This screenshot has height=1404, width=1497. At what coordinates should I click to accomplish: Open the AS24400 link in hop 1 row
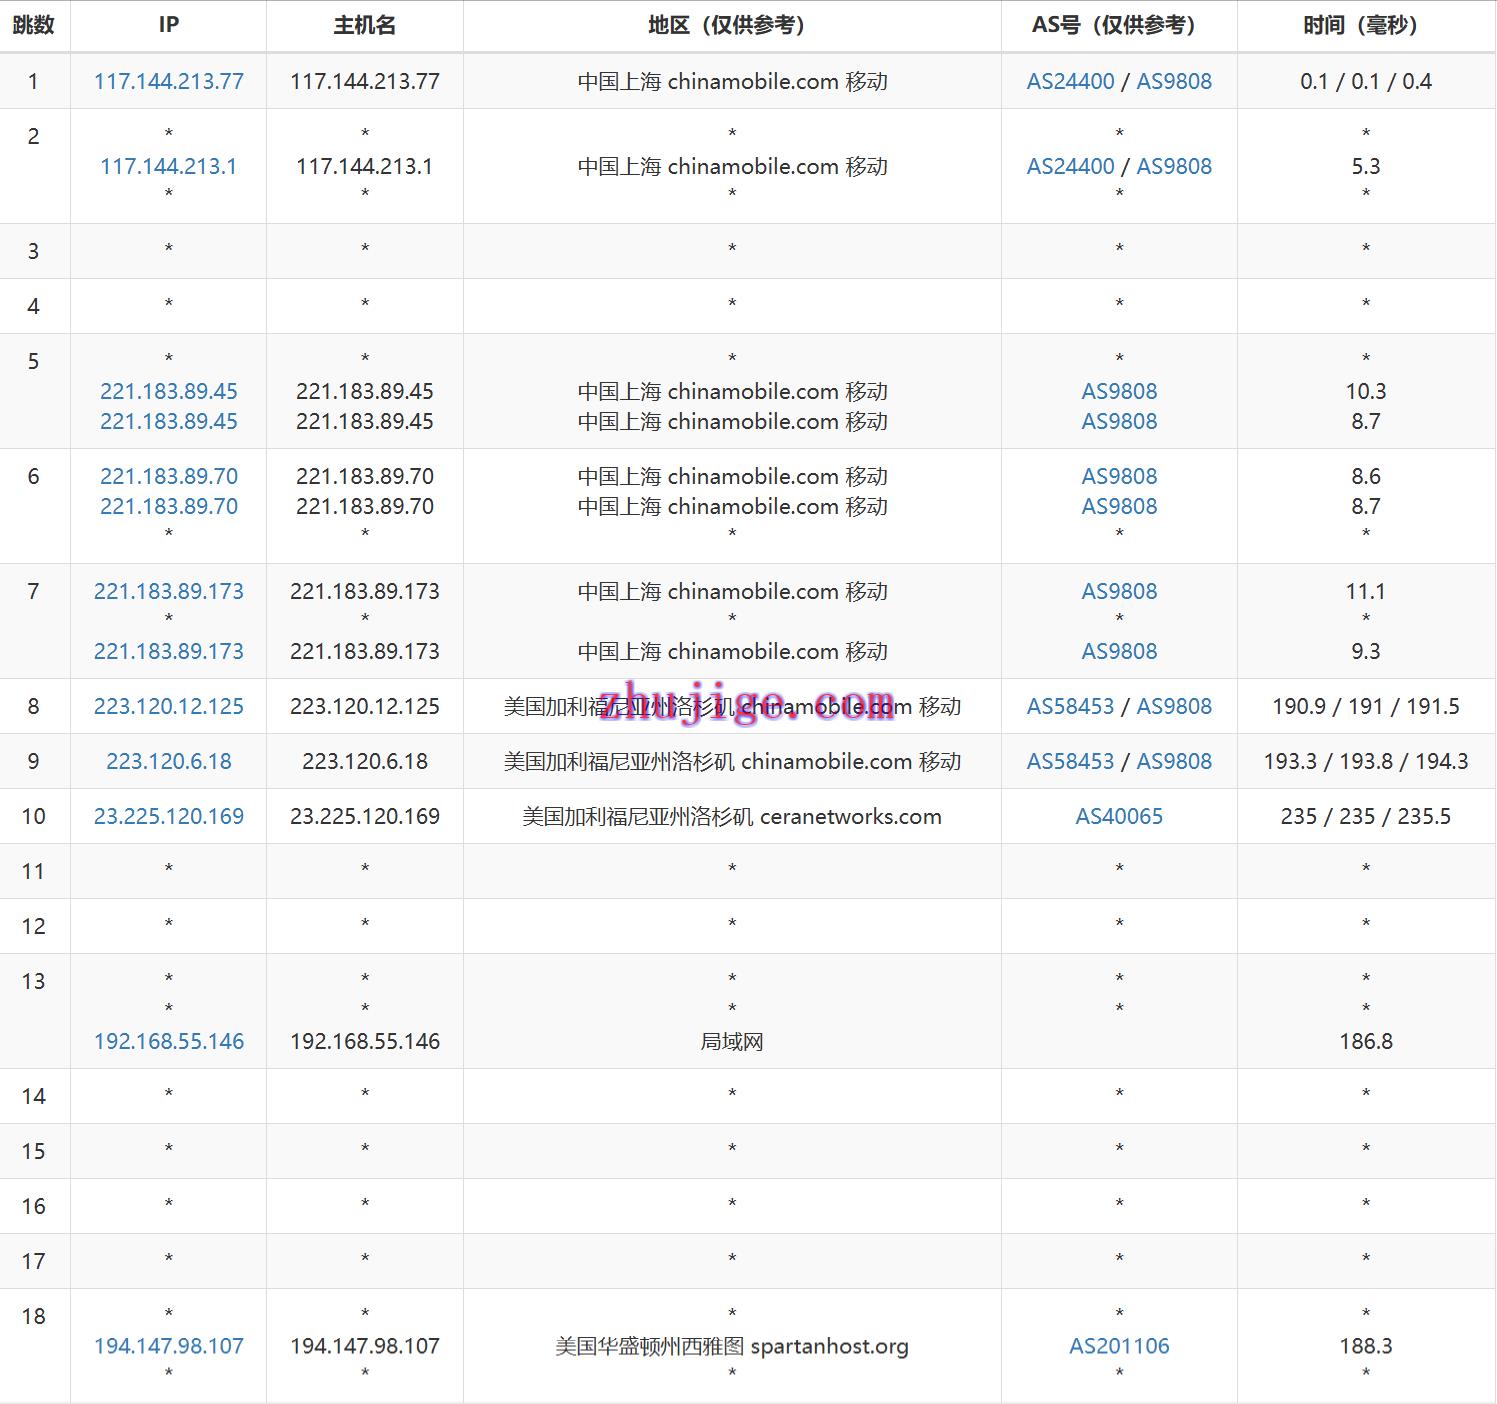1070,82
